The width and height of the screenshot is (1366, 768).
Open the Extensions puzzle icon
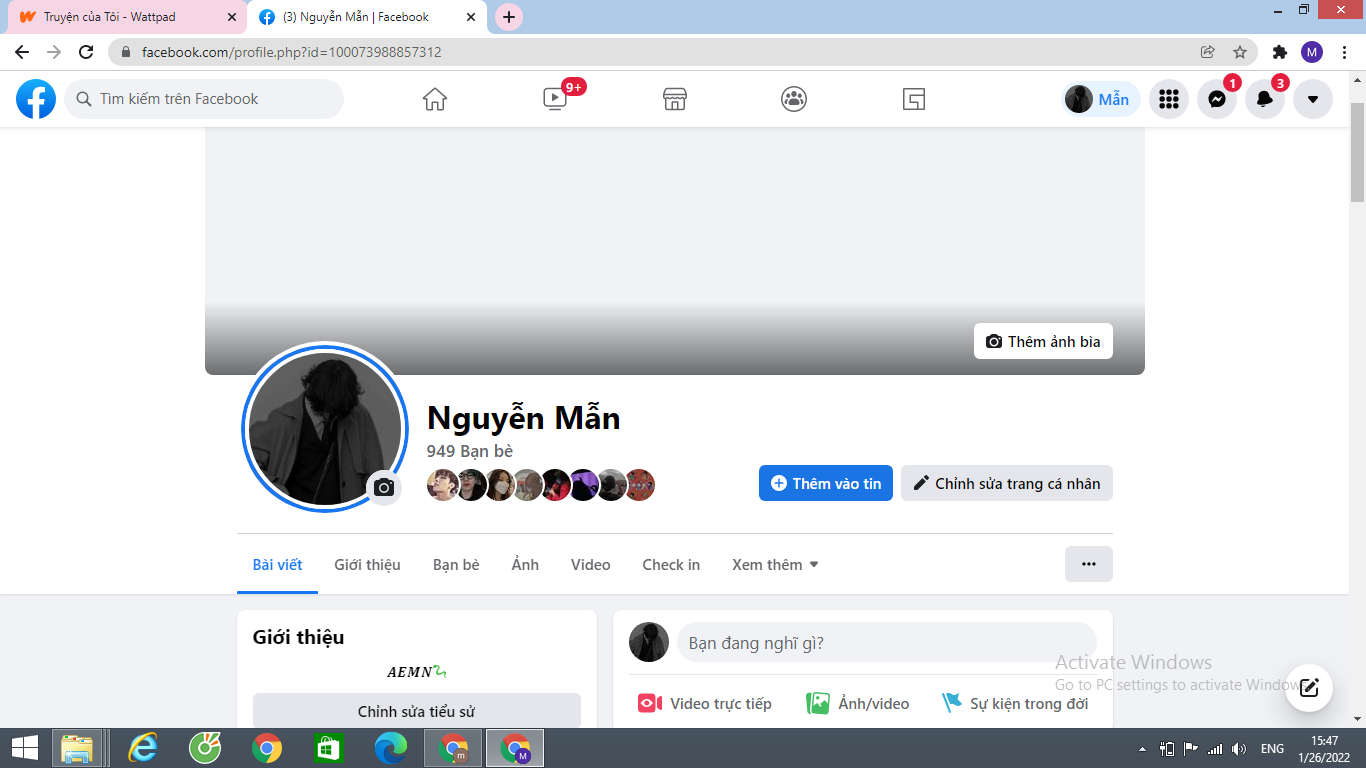click(1280, 52)
